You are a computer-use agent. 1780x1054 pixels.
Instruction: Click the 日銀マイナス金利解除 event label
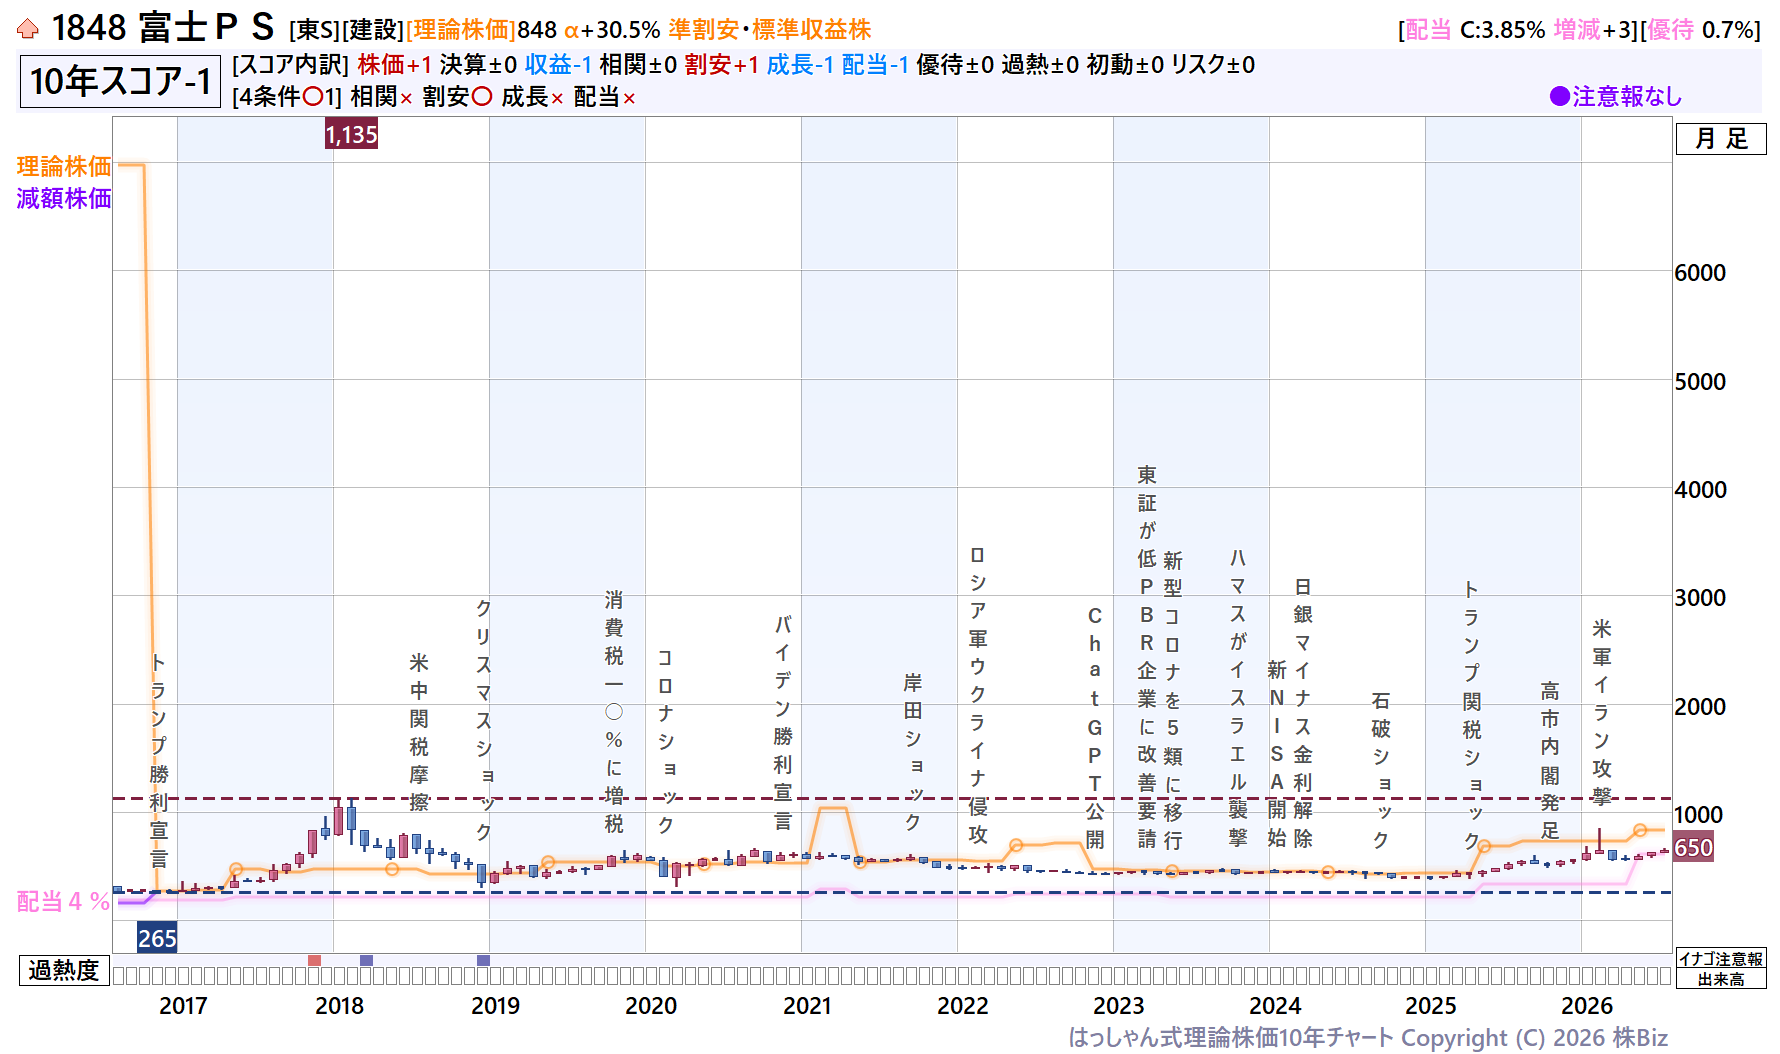pos(1303,712)
